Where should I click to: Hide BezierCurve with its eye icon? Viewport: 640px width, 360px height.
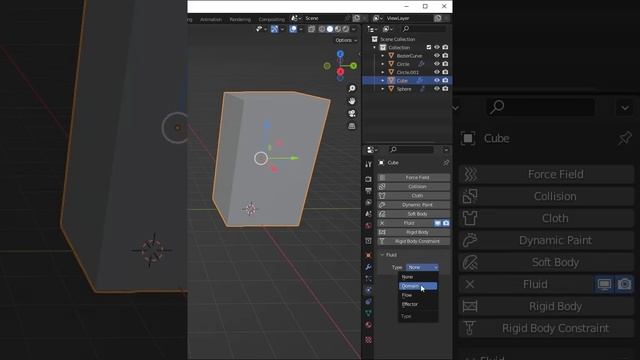[437, 56]
